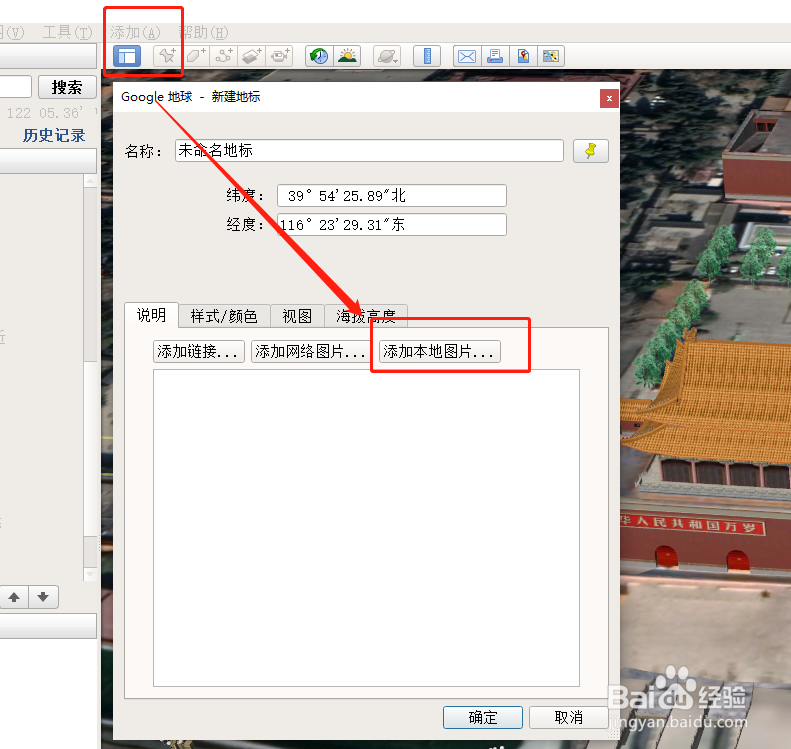This screenshot has width=791, height=749.
Task: Confirm with the 确定 button
Action: 483,717
